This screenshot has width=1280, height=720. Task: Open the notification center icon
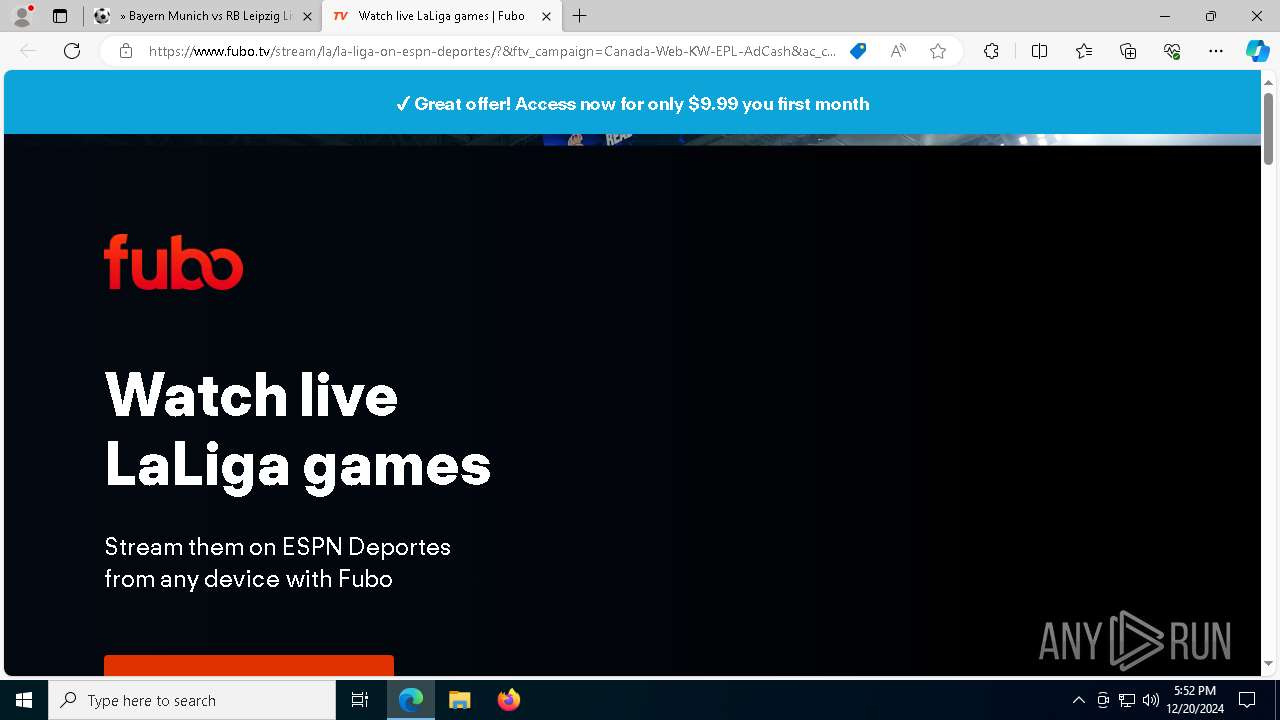[1247, 700]
